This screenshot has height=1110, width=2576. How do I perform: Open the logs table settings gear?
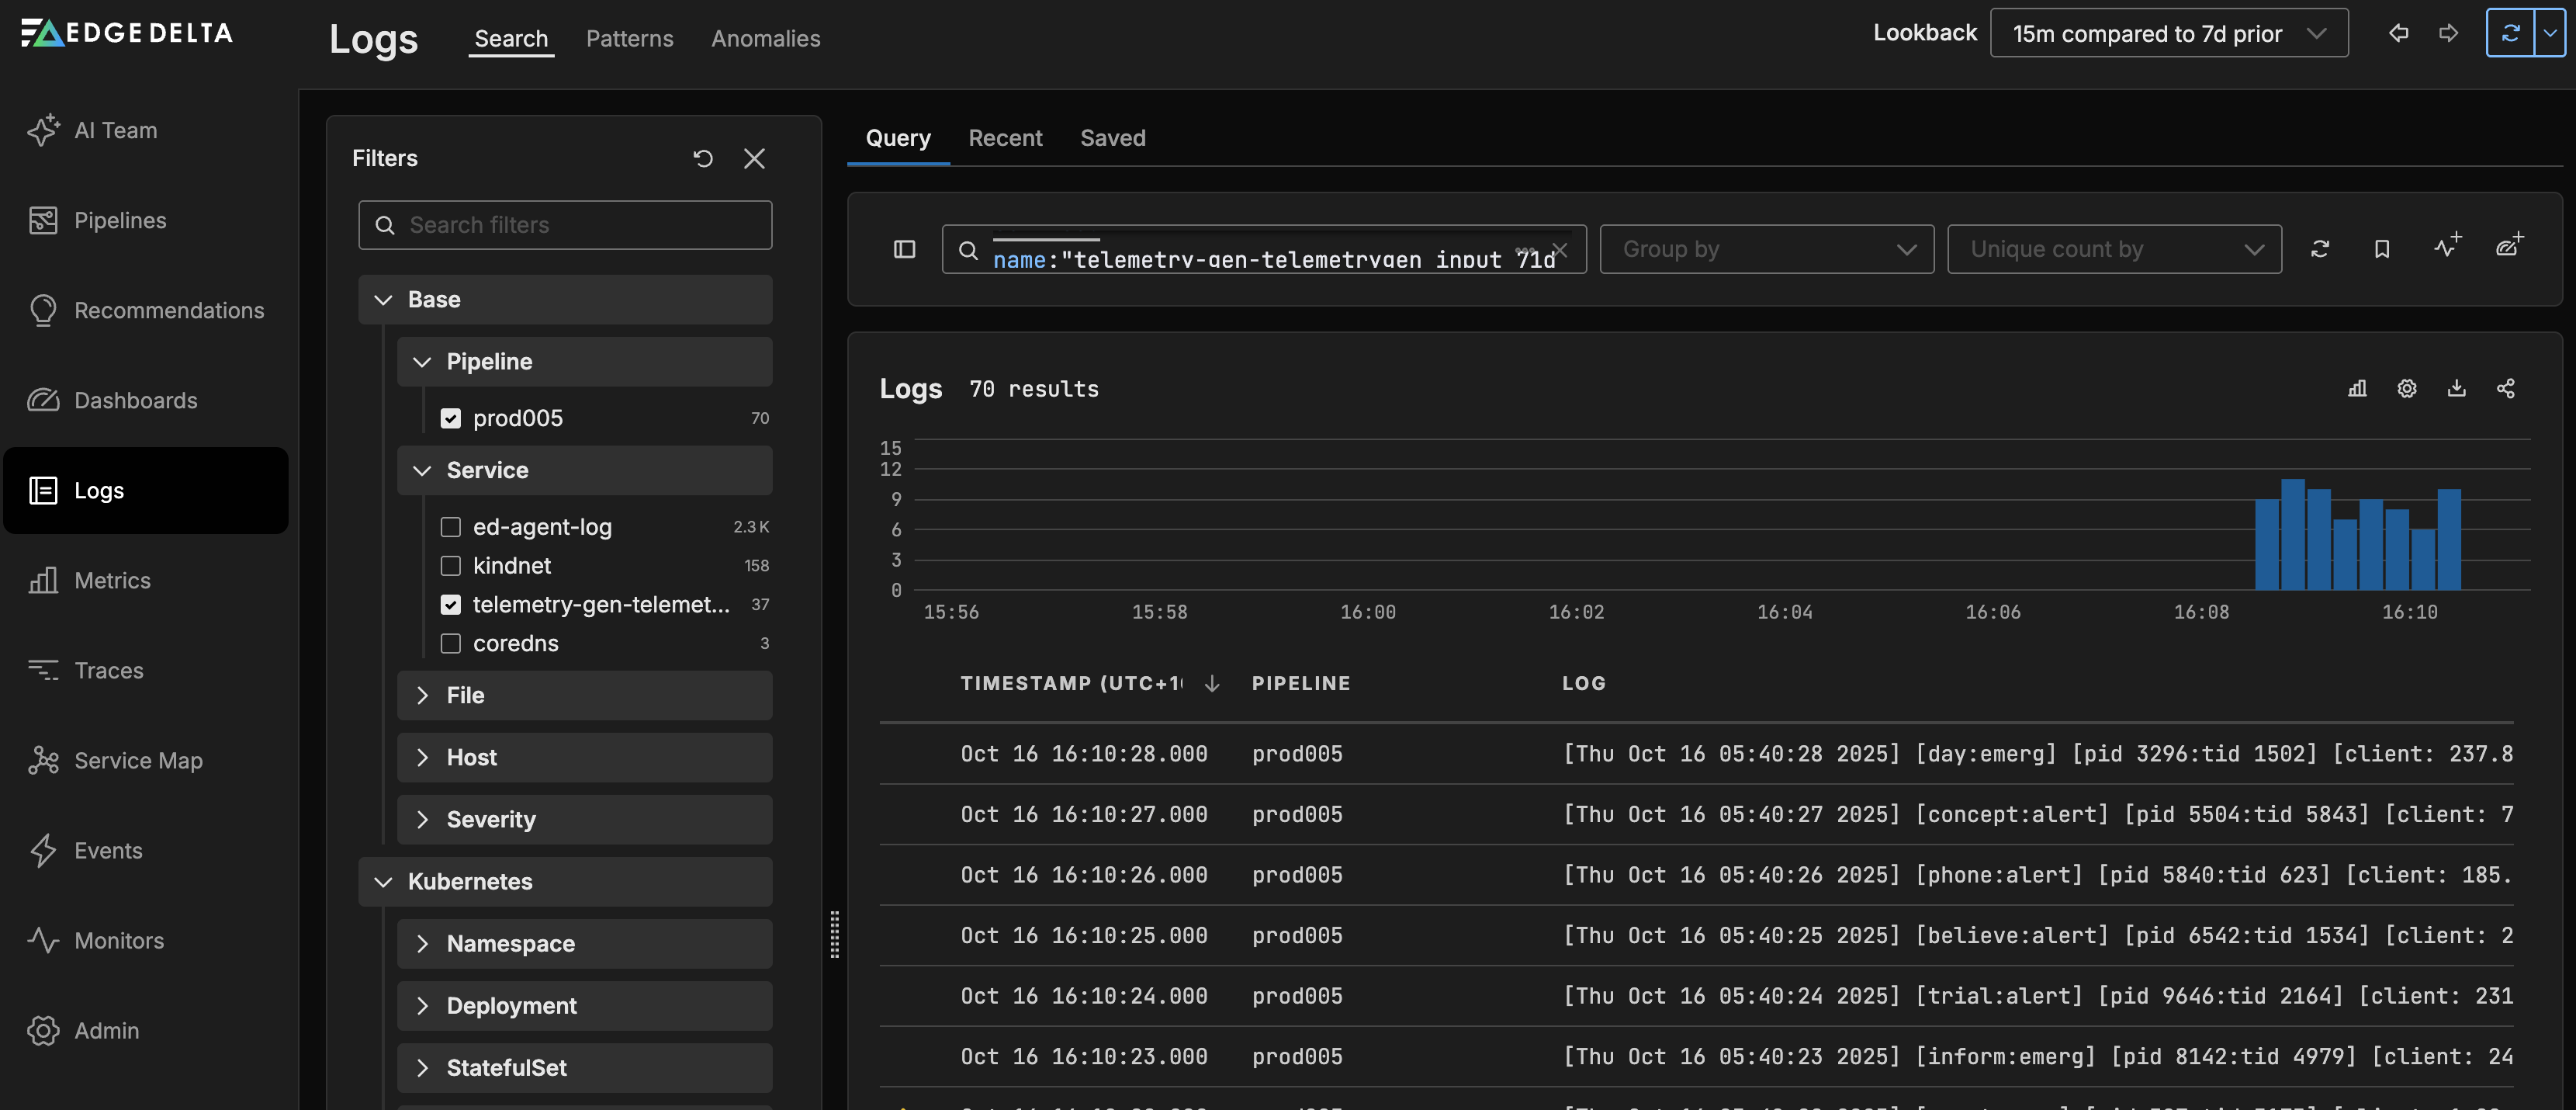point(2406,388)
